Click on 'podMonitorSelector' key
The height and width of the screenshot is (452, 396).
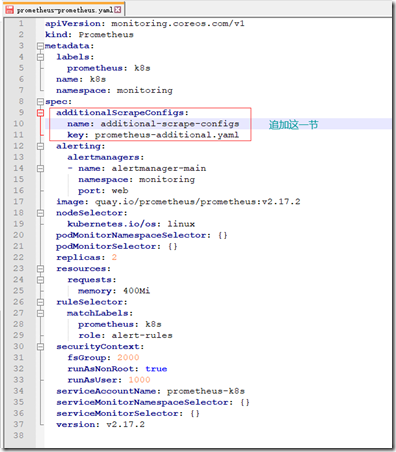(x=106, y=246)
